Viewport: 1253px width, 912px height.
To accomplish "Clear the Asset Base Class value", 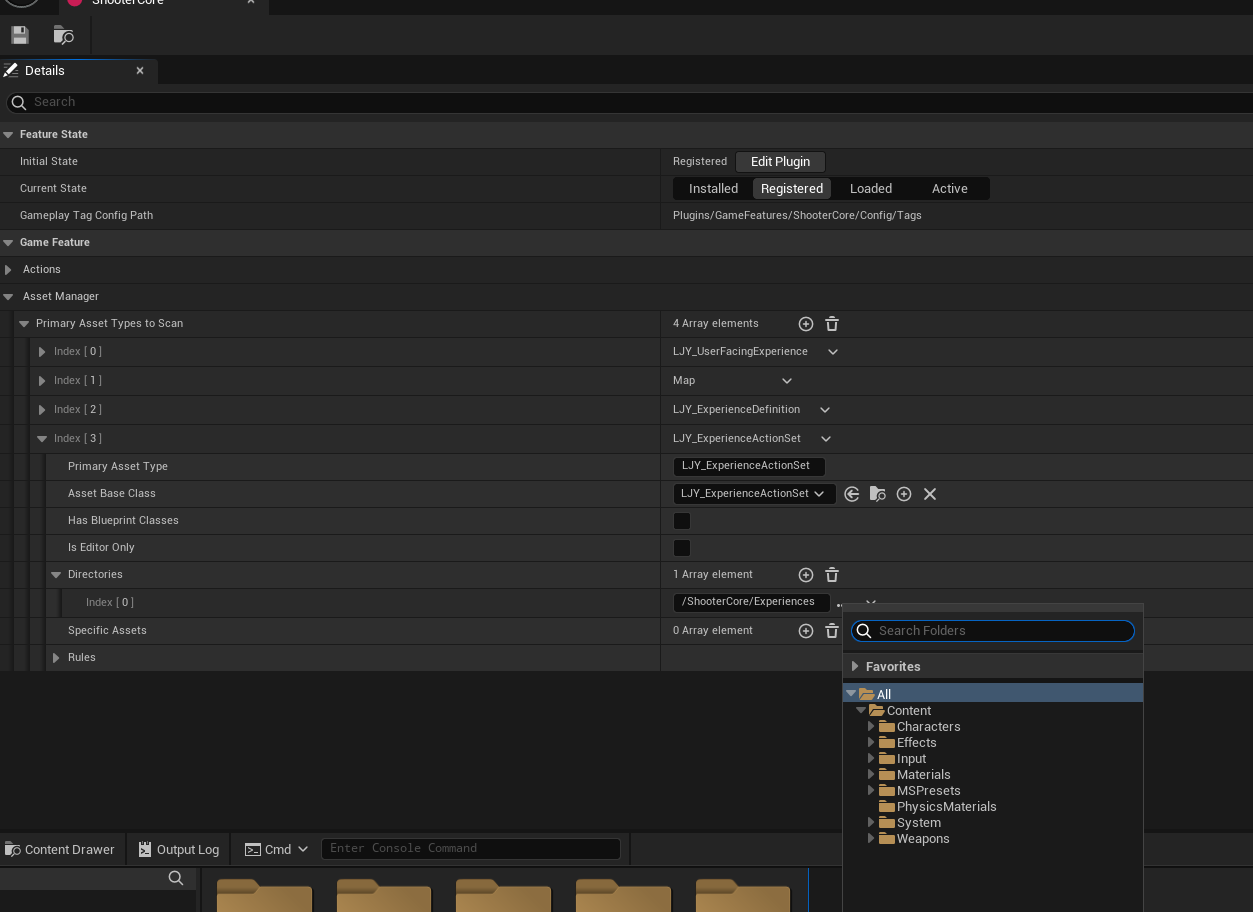I will tap(930, 494).
